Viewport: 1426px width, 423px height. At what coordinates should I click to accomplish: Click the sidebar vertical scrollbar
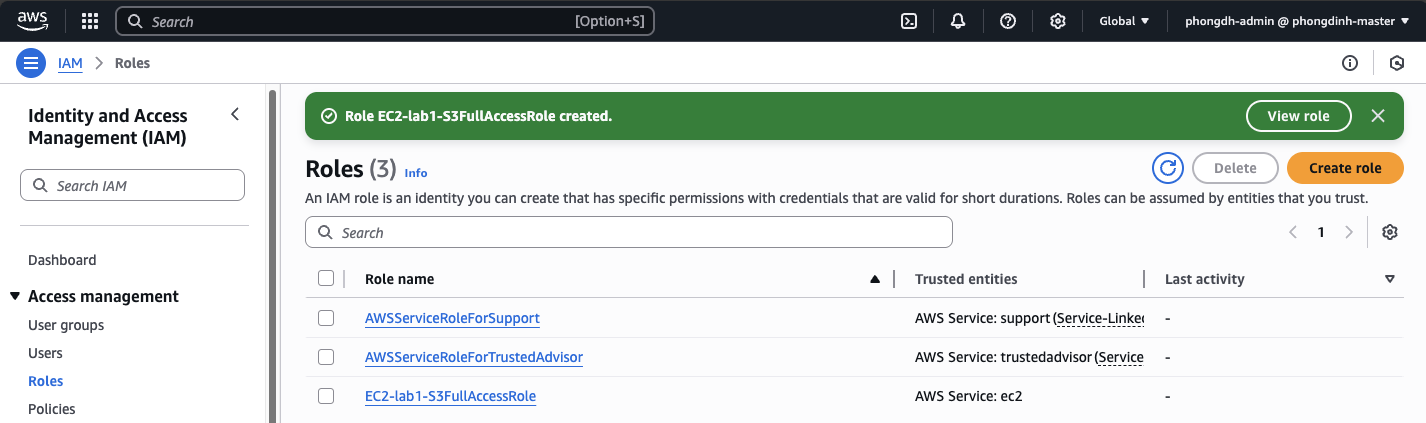(272, 255)
